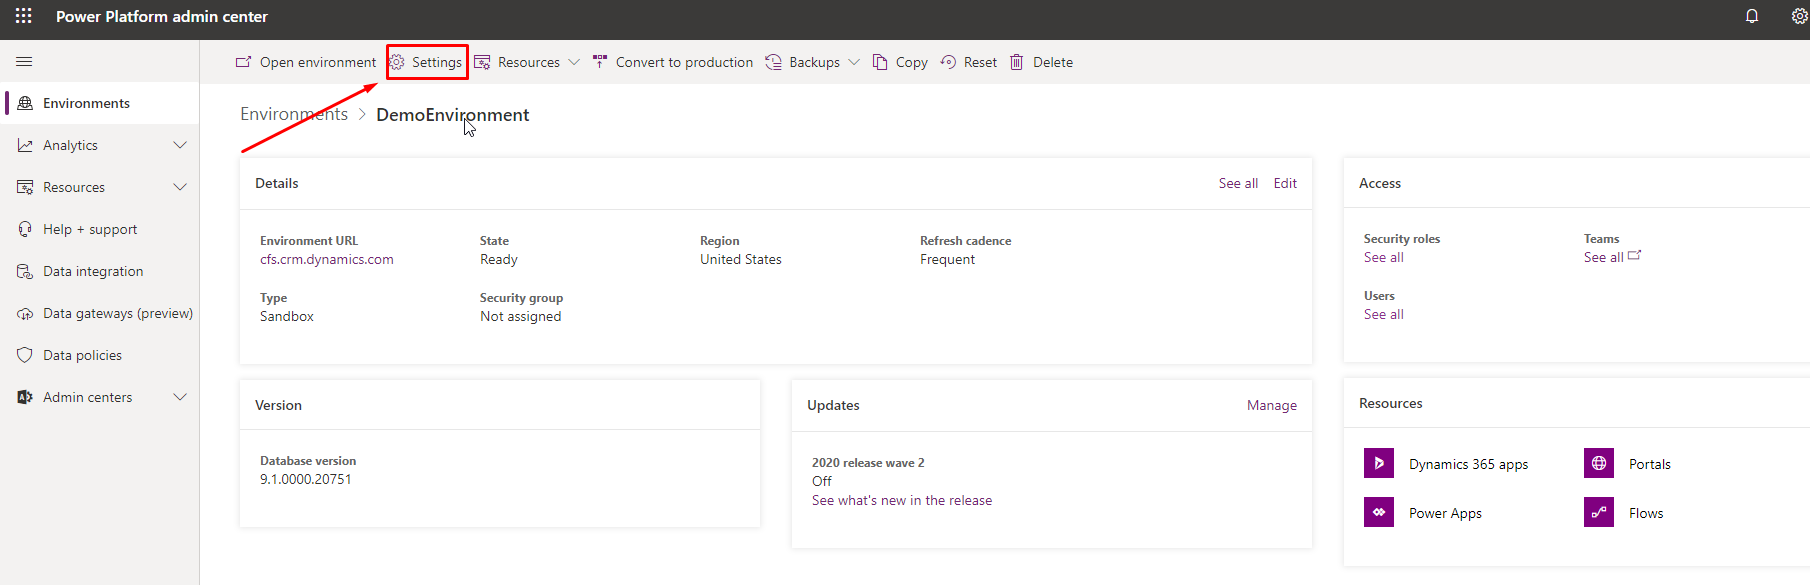
Task: Click See all under Security roles
Action: pos(1384,257)
